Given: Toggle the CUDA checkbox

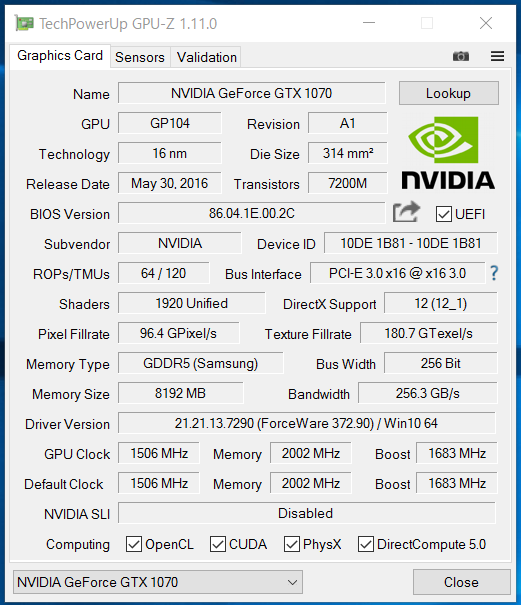Looking at the screenshot, I should click(218, 544).
